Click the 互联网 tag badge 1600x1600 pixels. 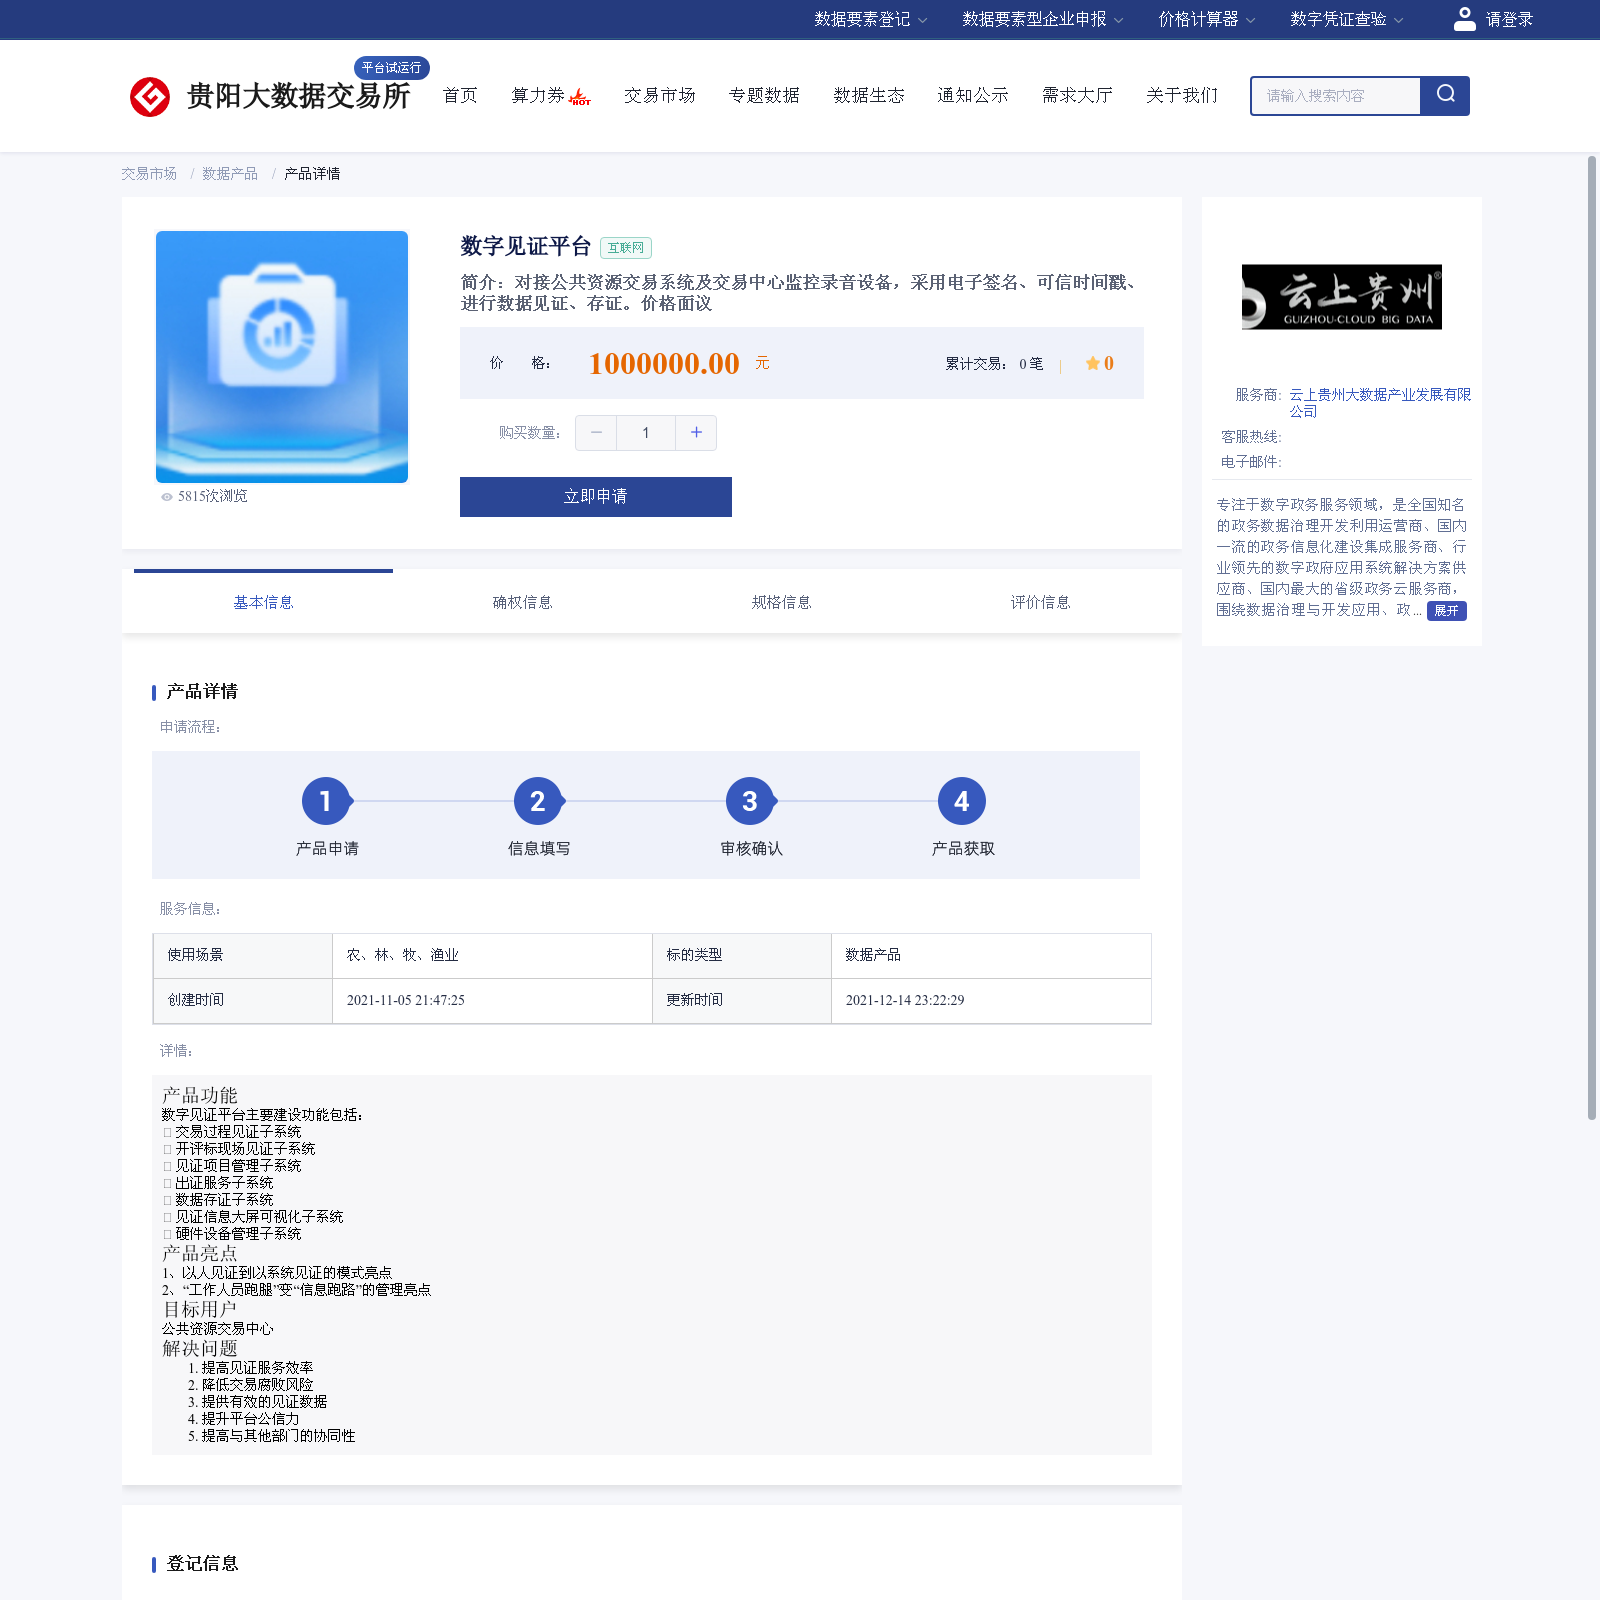626,248
